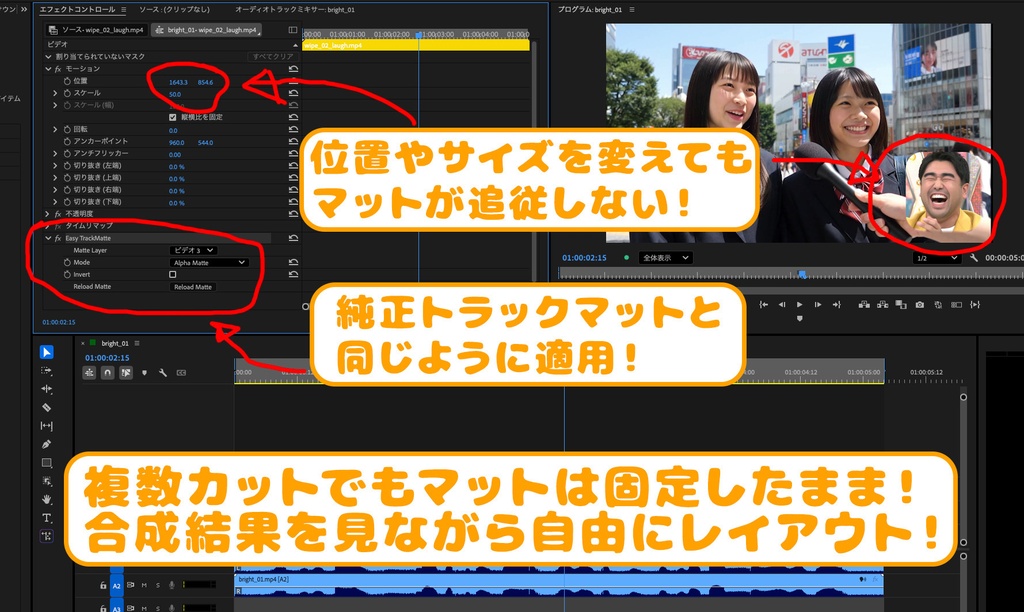Click Export Frame camera icon
Viewport: 1024px width, 612px height.
coord(920,304)
